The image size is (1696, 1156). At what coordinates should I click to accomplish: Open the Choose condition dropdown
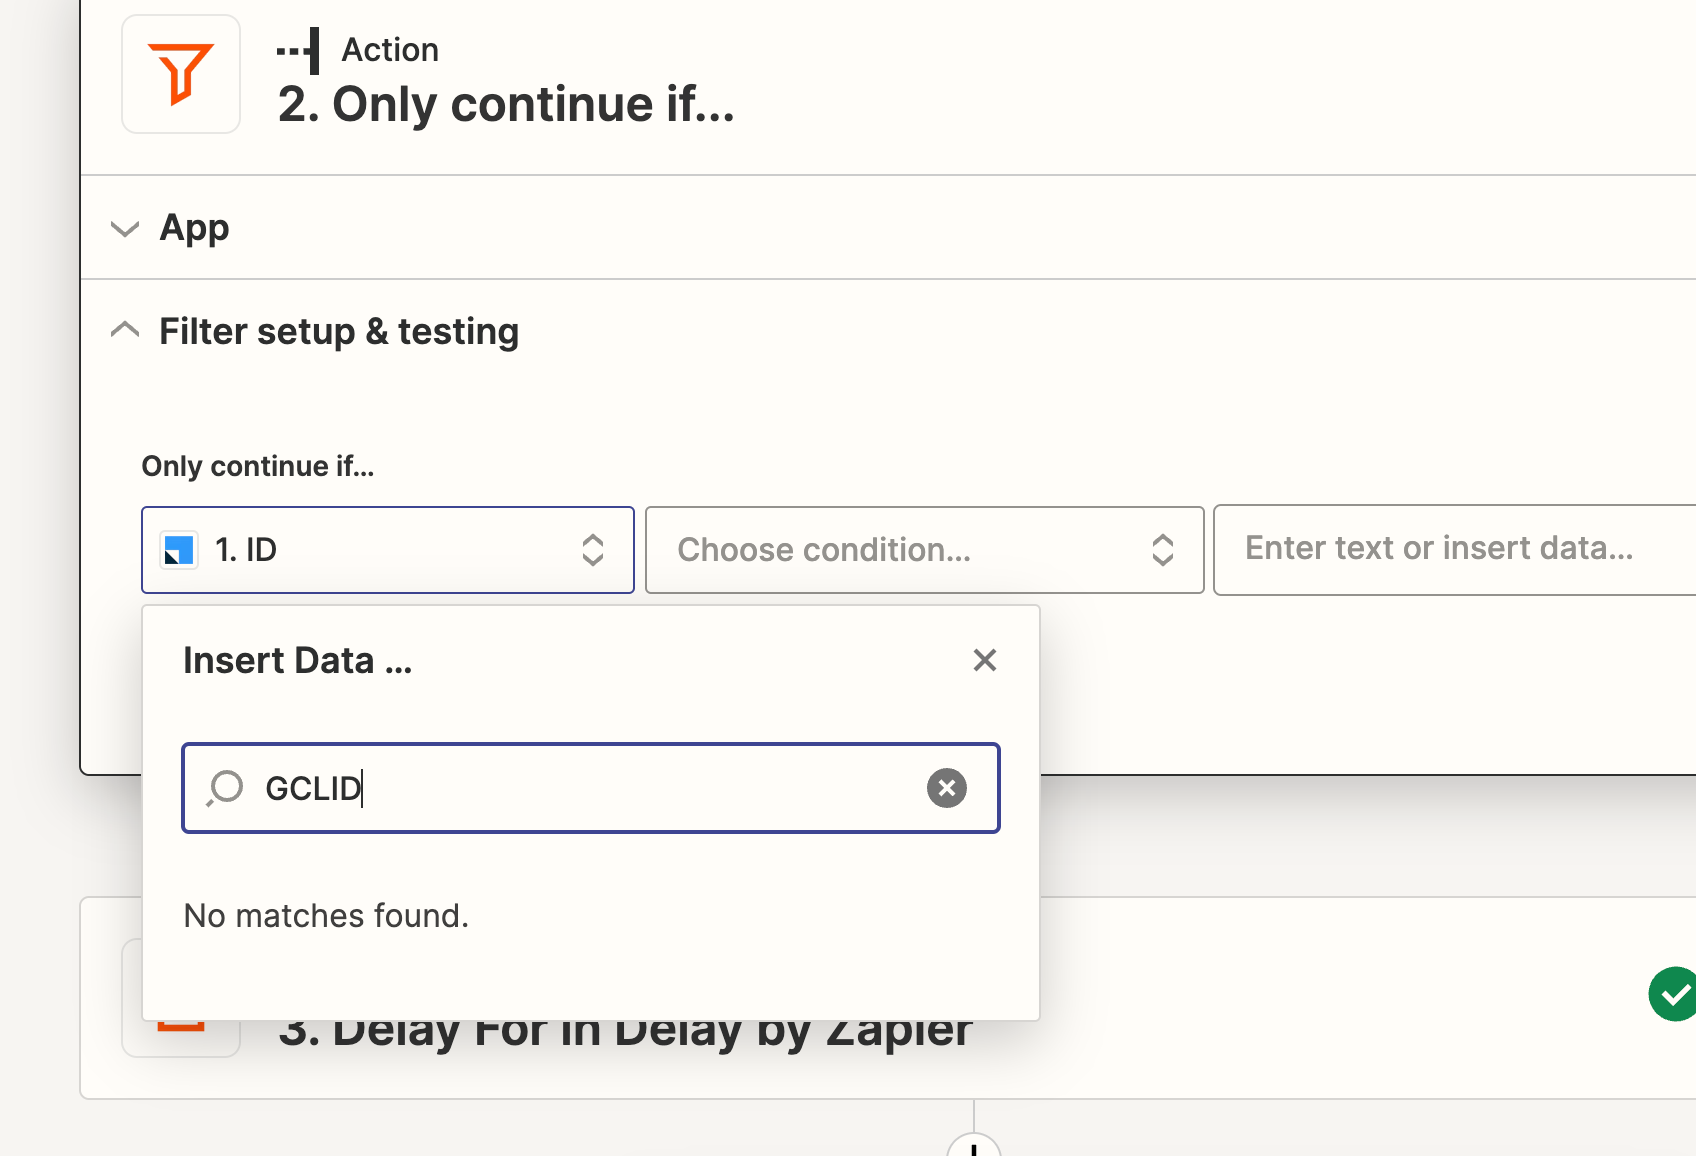925,550
